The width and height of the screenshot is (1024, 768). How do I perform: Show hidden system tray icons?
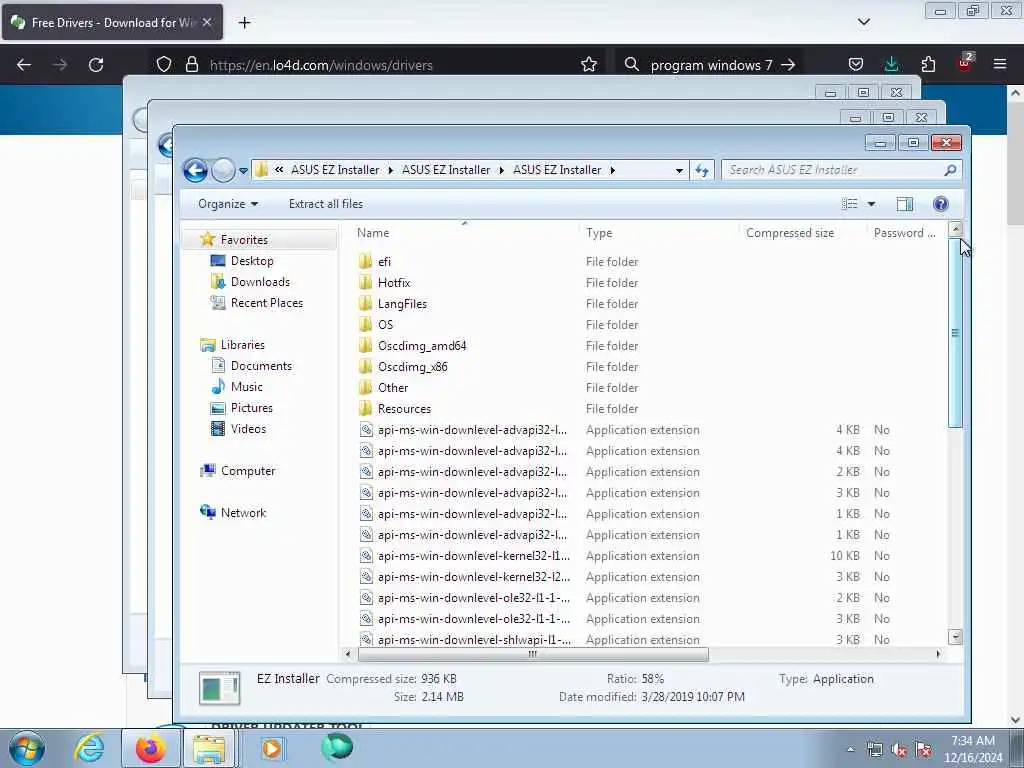(850, 750)
